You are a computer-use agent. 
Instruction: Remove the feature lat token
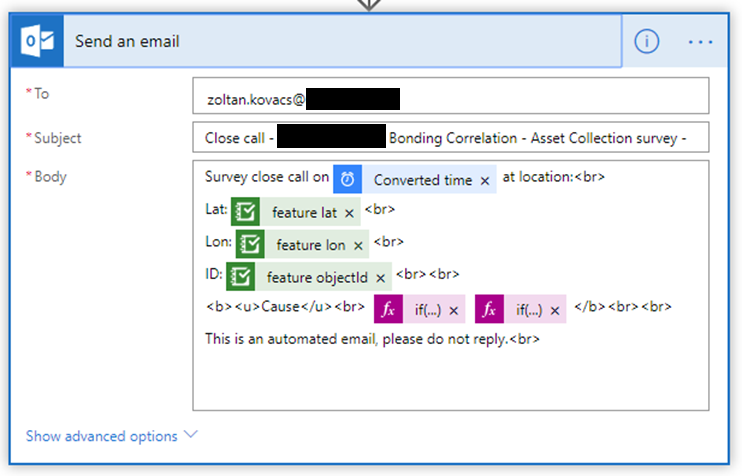[x=349, y=213]
